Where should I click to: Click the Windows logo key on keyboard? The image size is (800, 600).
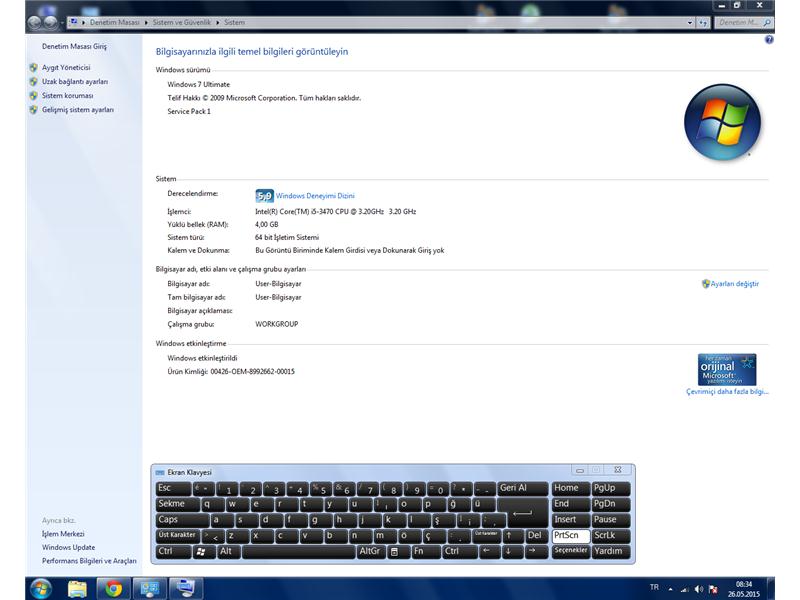[204, 552]
